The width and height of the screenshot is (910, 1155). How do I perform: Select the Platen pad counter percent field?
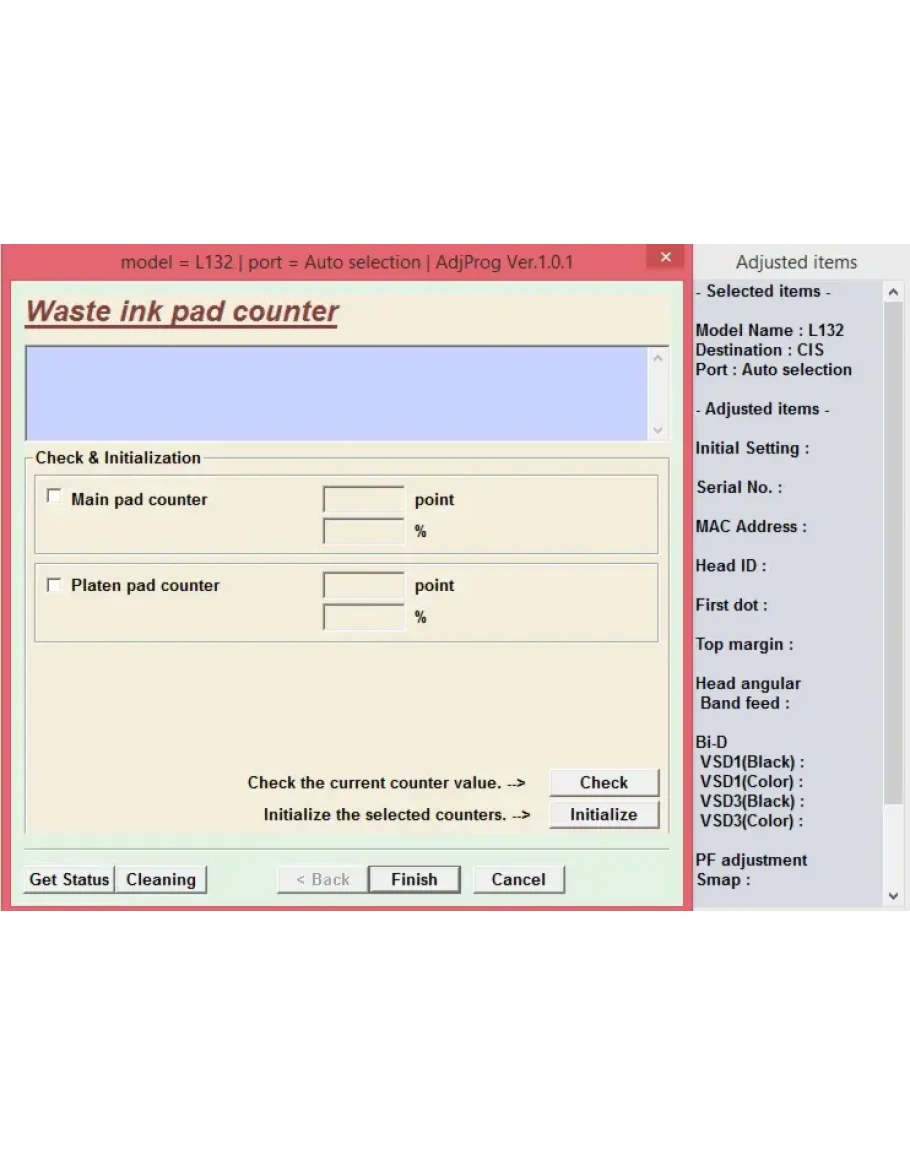(363, 617)
